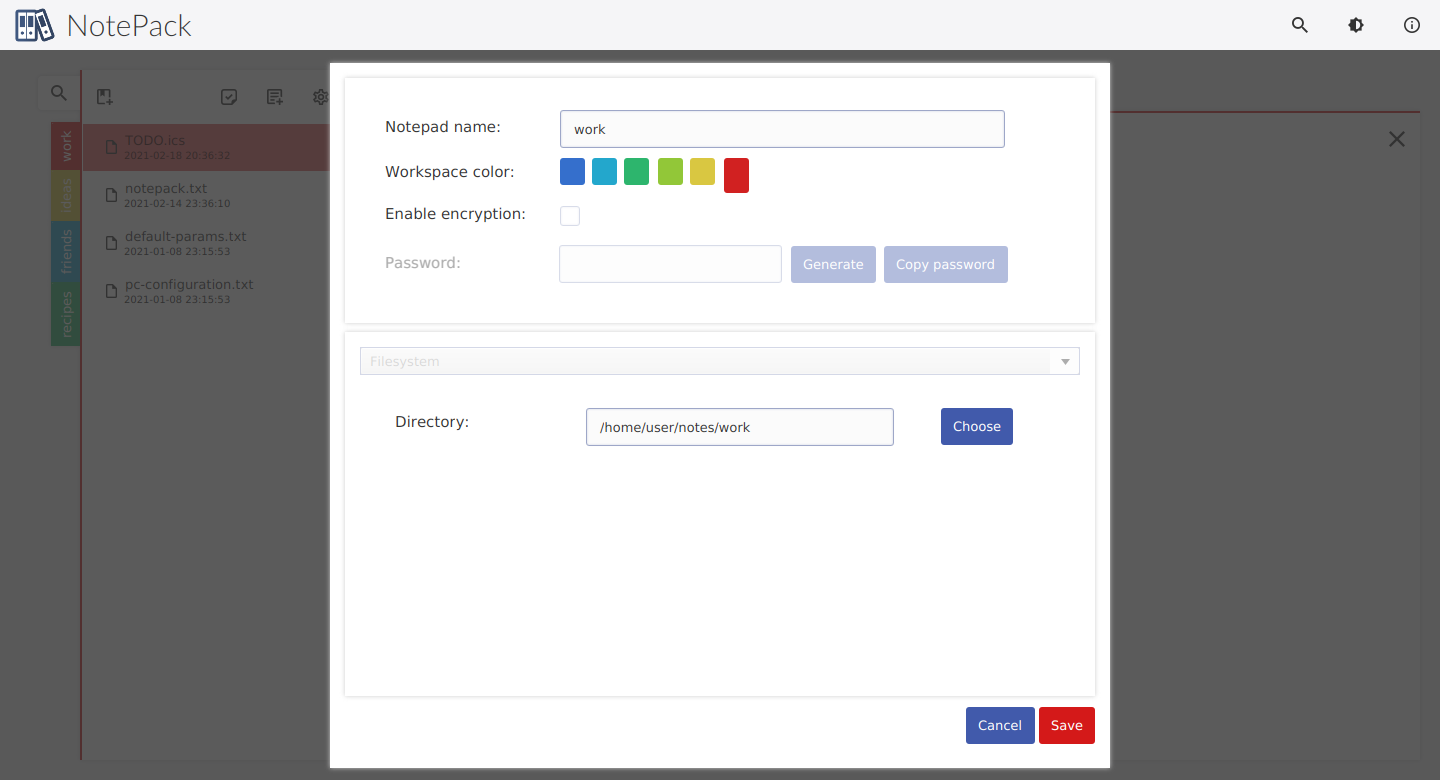Click the Password input field
This screenshot has height=780, width=1440.
(670, 264)
